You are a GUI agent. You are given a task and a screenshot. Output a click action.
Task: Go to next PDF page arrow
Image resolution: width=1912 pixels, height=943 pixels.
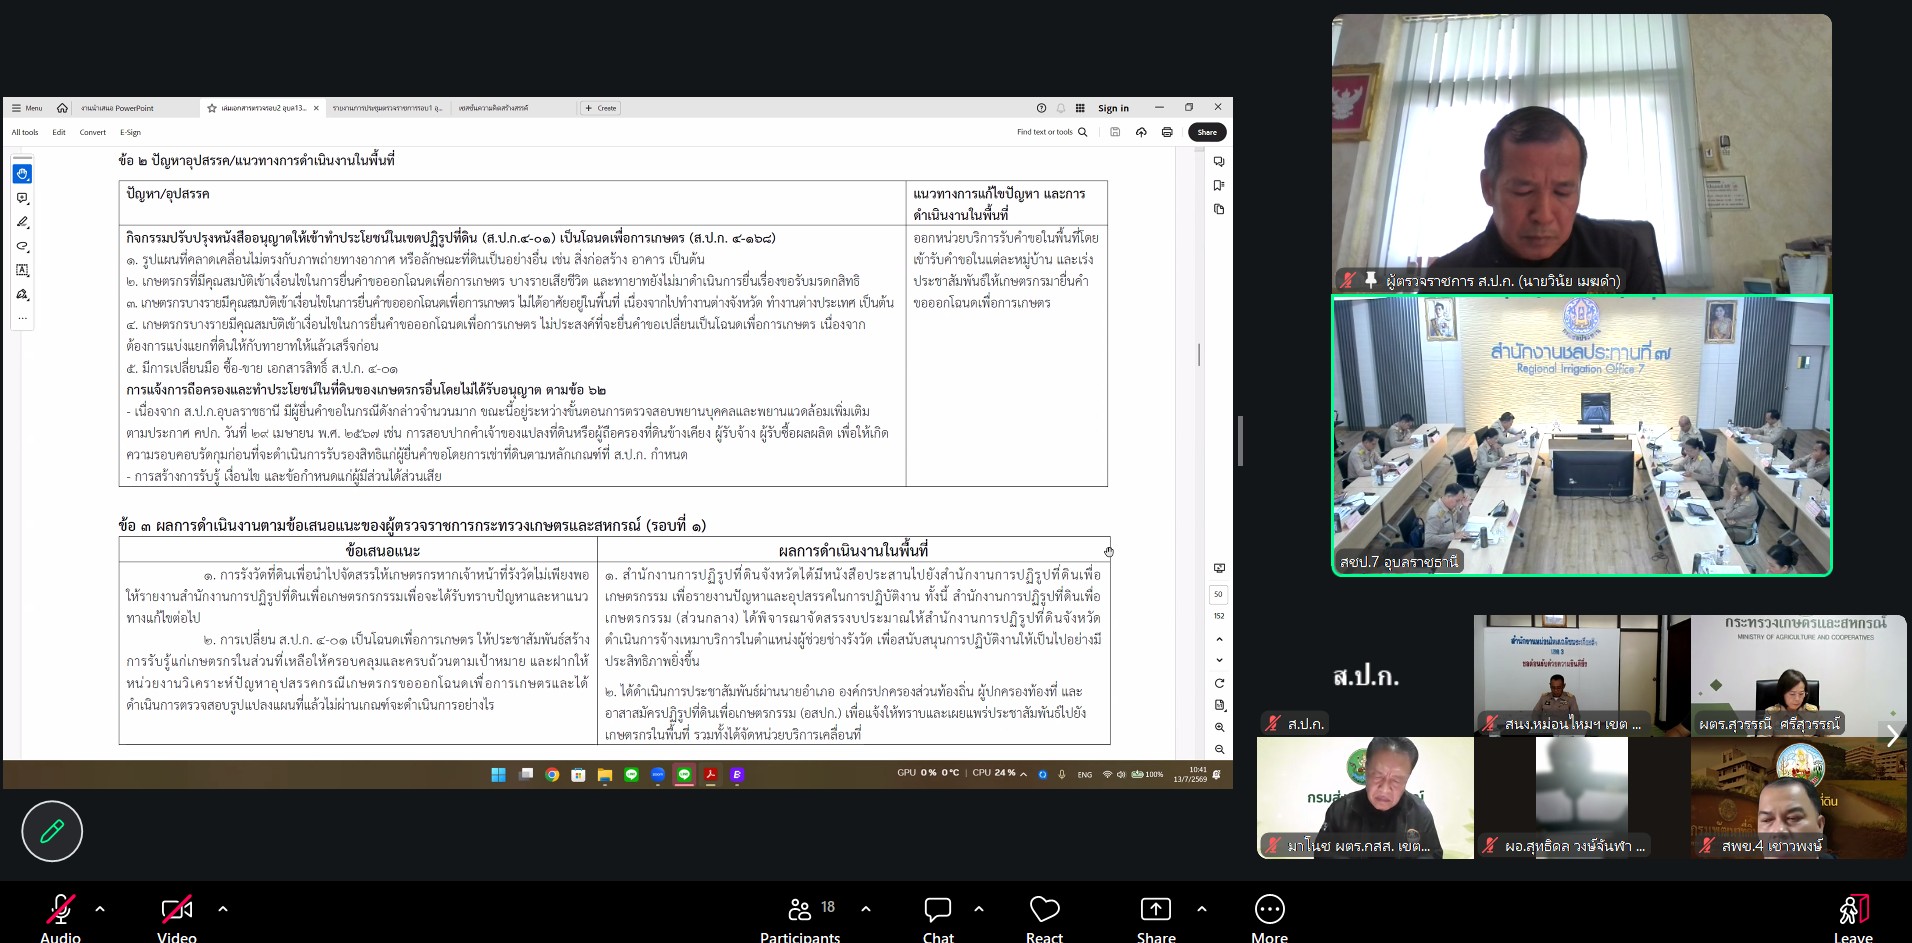(1219, 660)
